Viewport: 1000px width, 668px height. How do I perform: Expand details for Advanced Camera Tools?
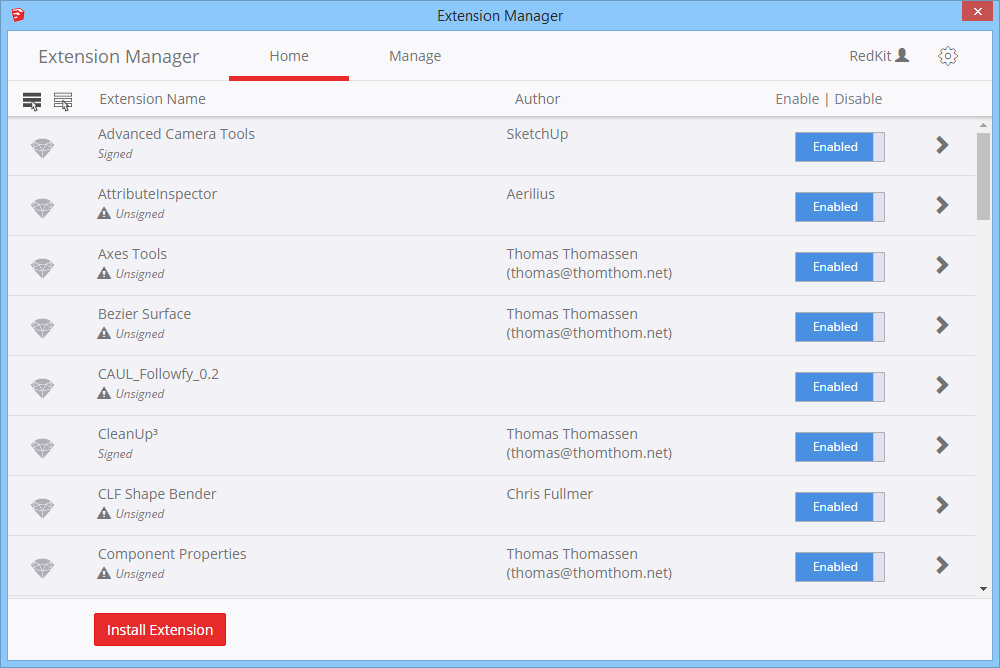click(x=942, y=145)
